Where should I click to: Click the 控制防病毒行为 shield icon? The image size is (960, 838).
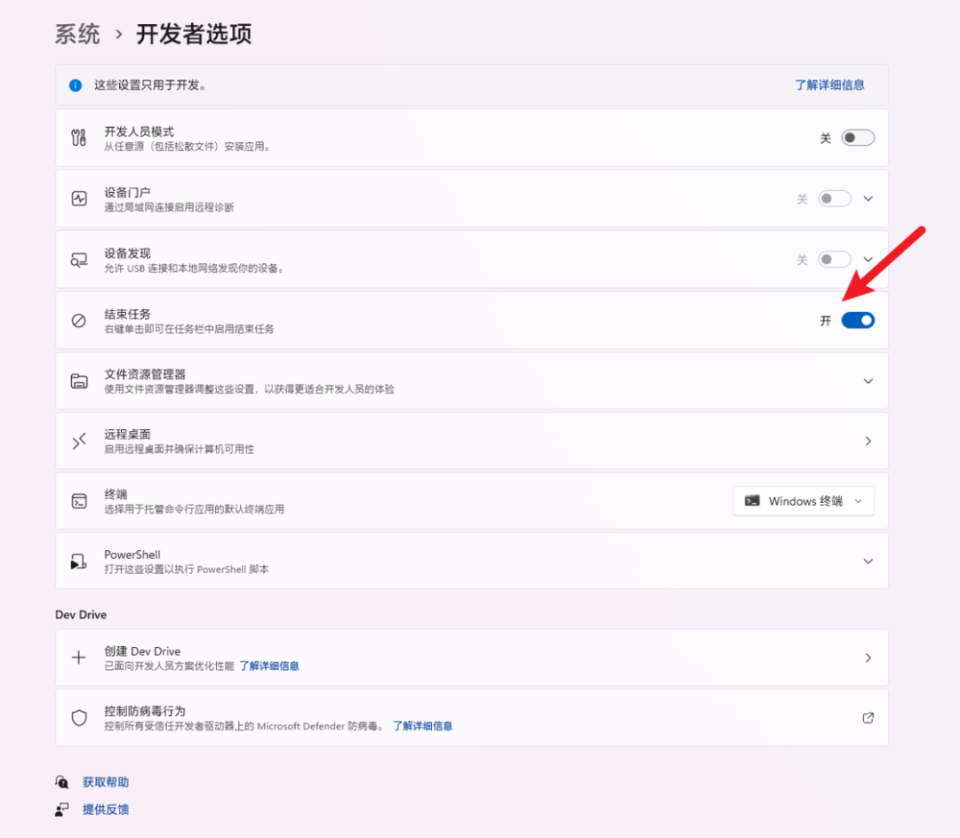tap(79, 717)
